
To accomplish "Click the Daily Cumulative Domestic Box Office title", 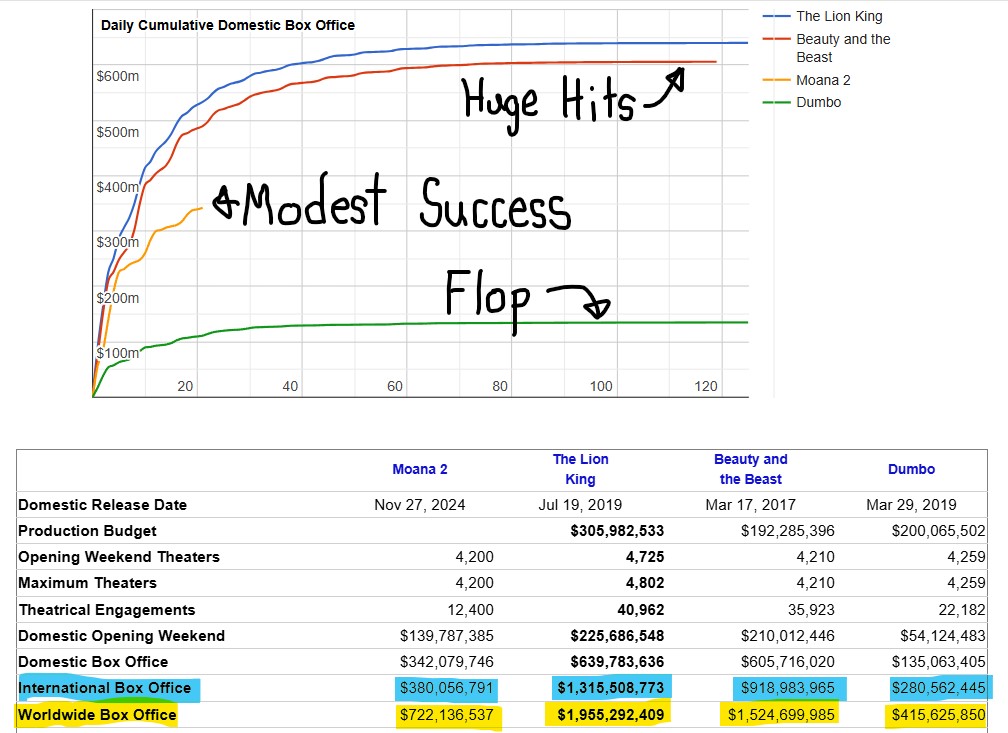I will click(228, 25).
